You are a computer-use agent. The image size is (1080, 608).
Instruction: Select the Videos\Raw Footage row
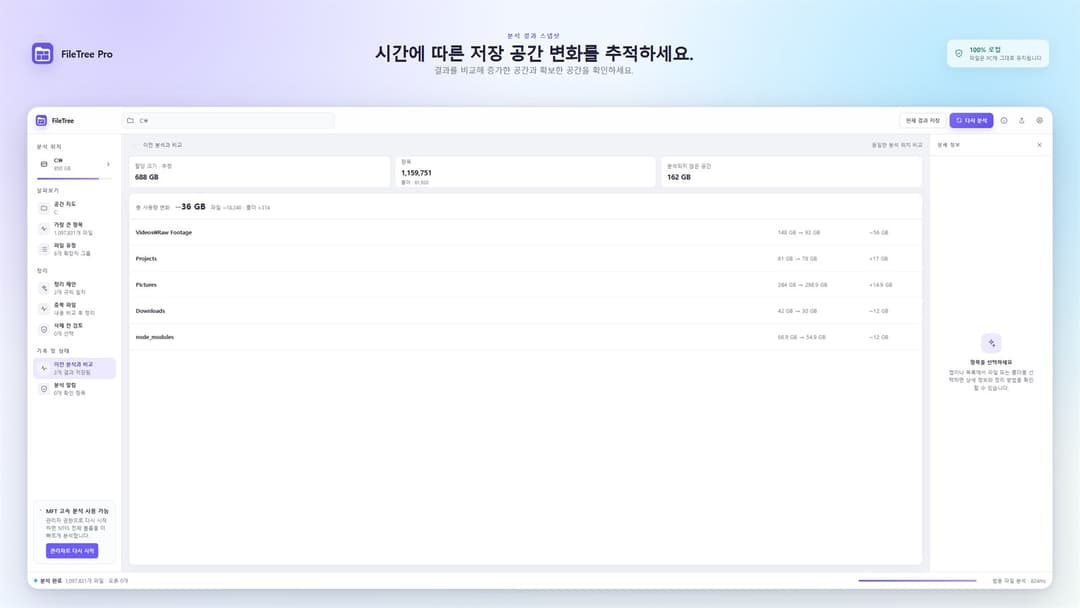tap(526, 233)
